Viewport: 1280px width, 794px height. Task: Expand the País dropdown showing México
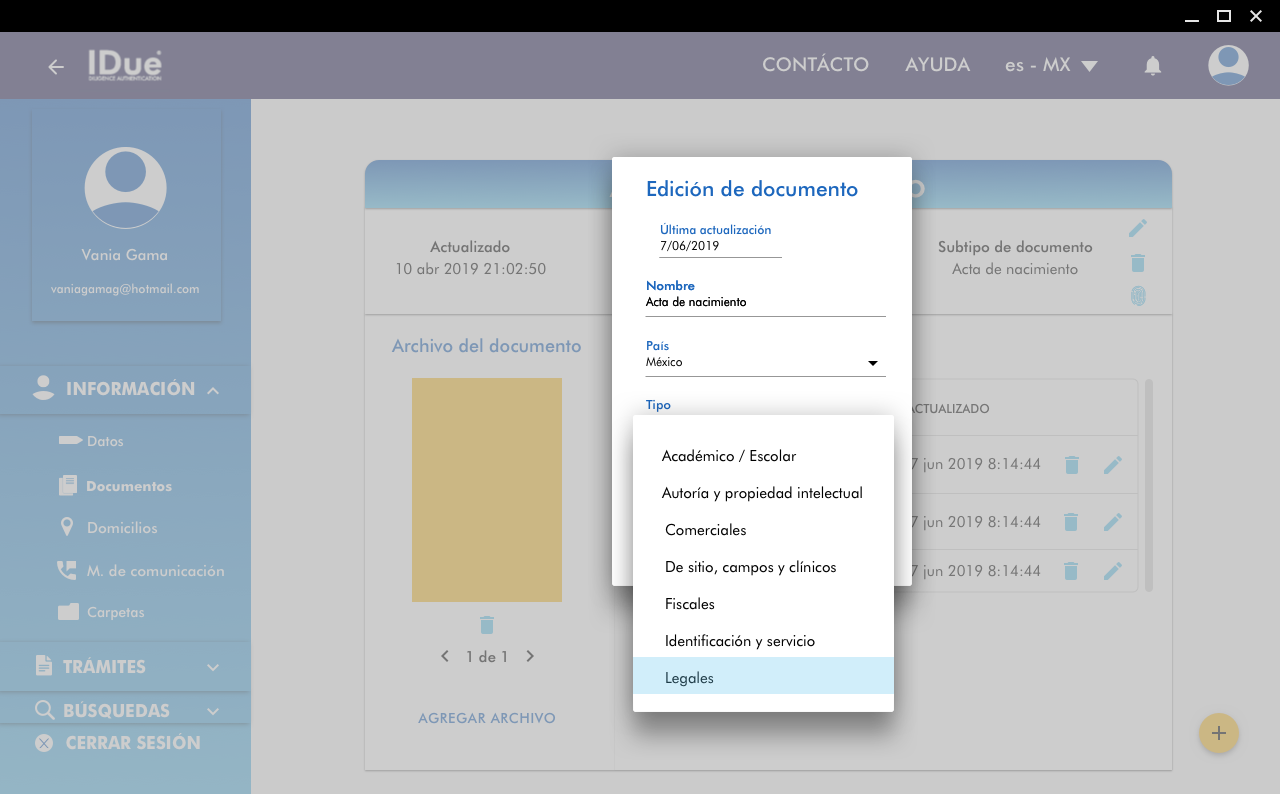pos(765,362)
